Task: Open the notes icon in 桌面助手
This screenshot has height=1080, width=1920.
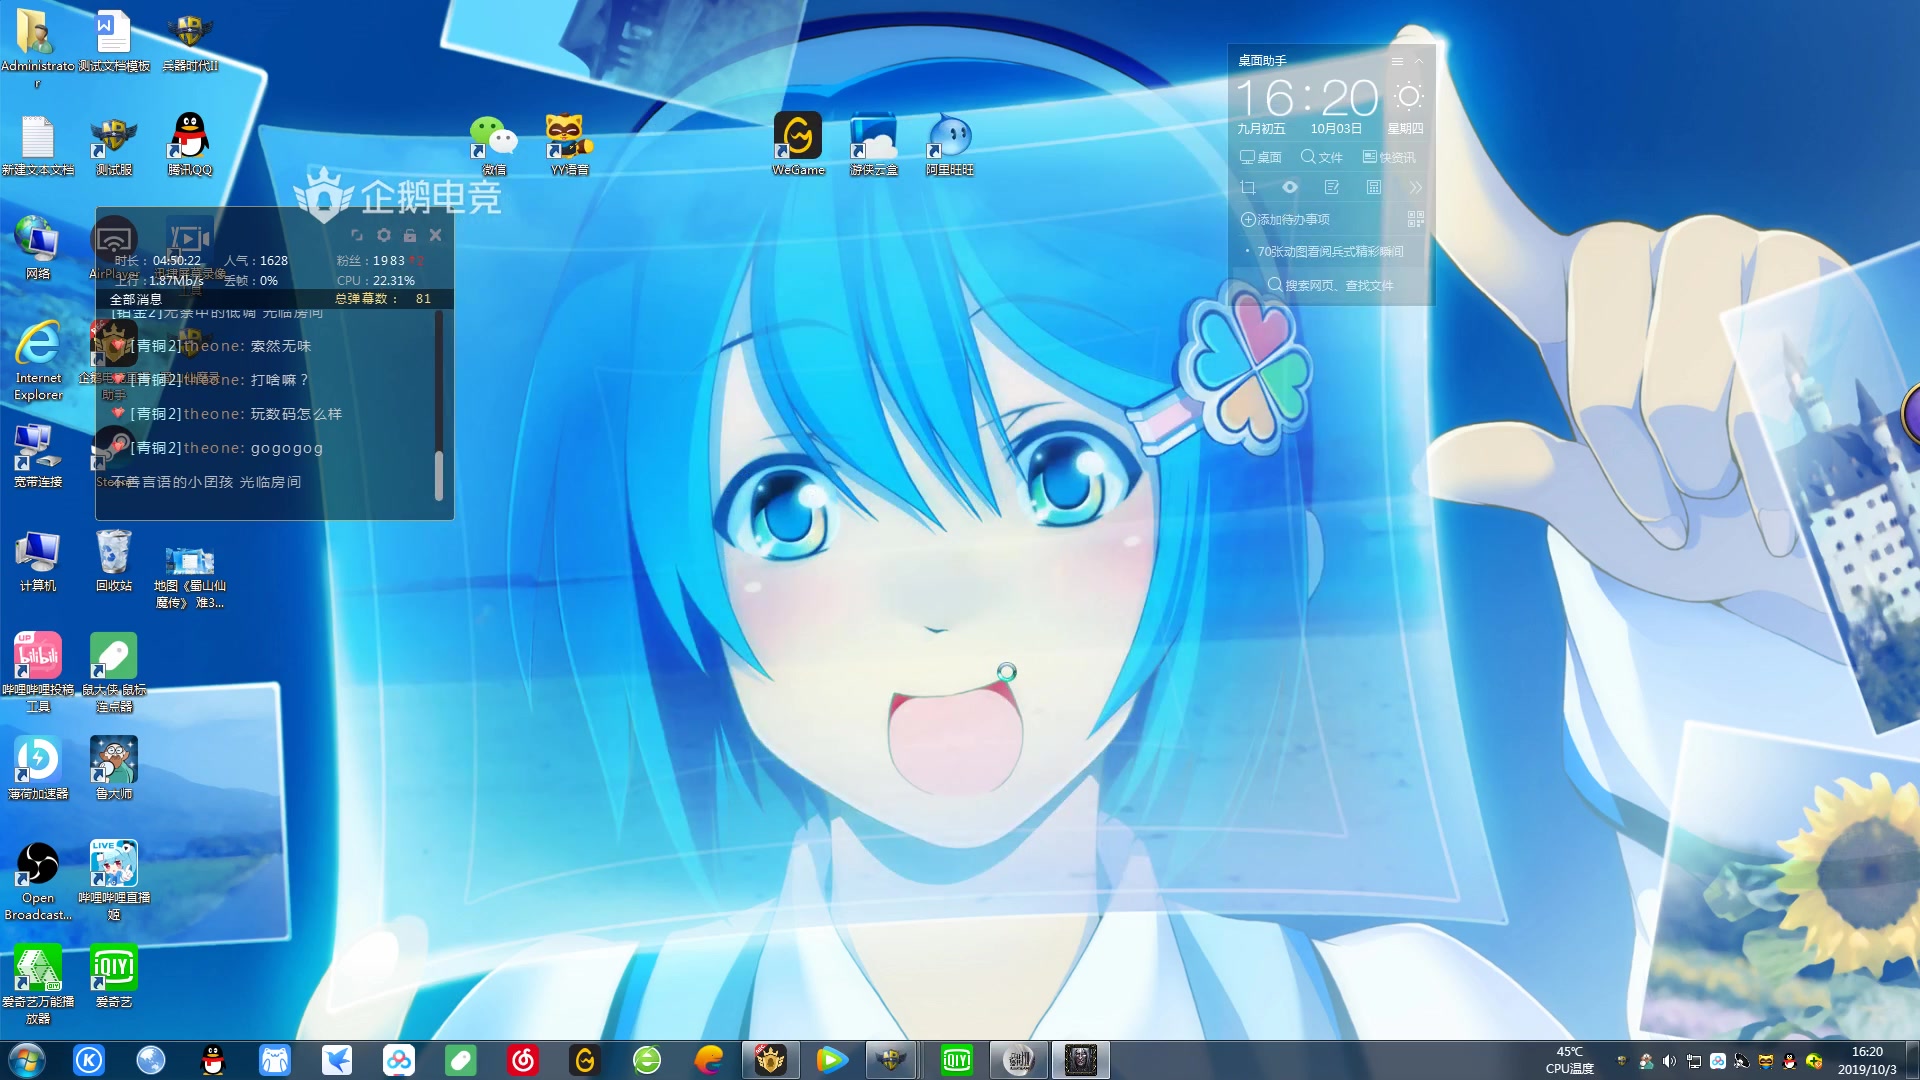Action: [1332, 187]
